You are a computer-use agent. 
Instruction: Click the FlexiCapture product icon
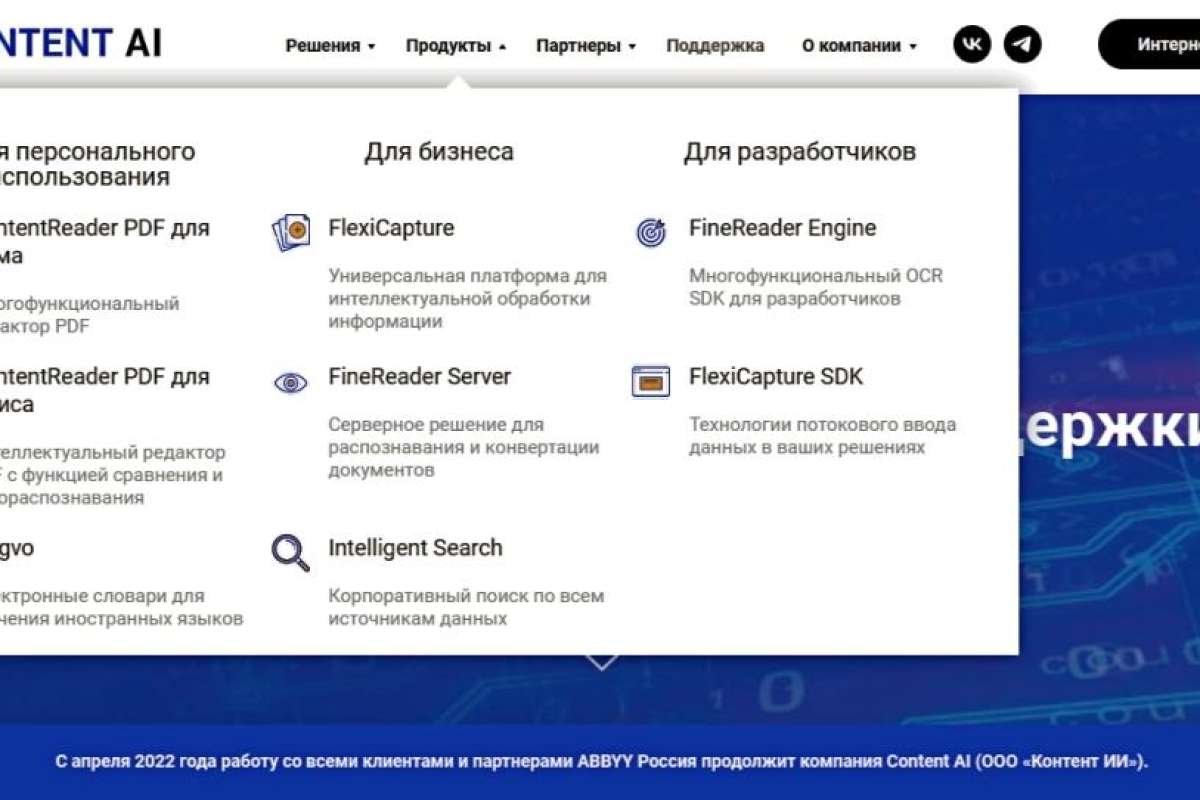(291, 232)
